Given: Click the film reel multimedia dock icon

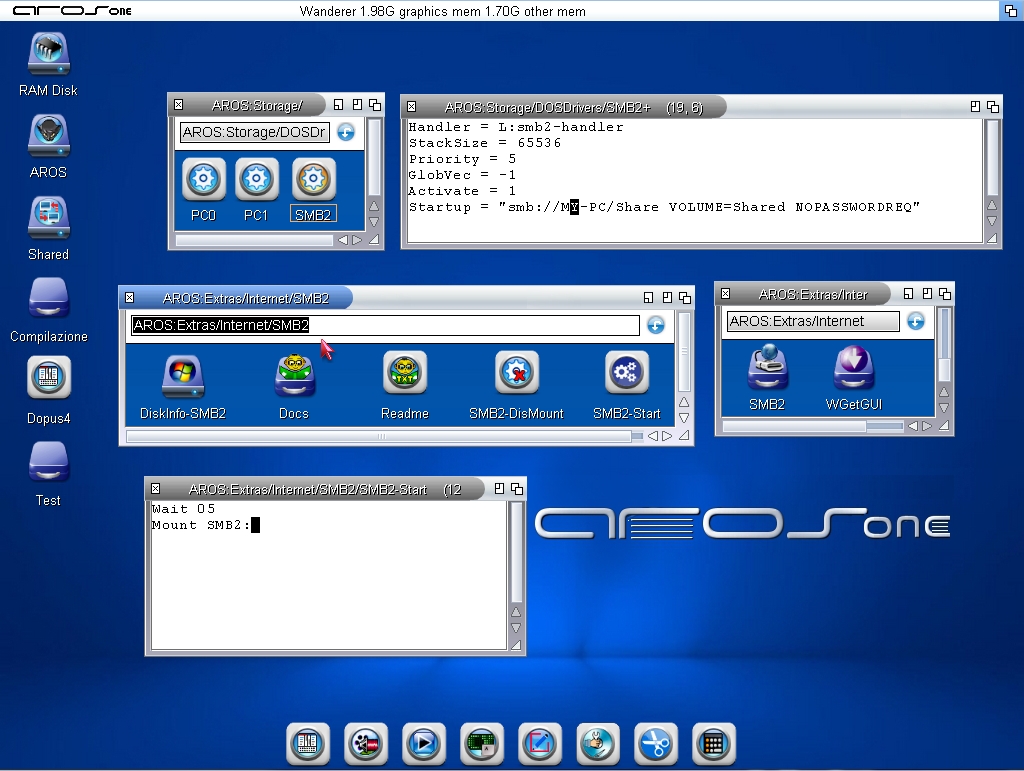Looking at the screenshot, I should (x=366, y=744).
